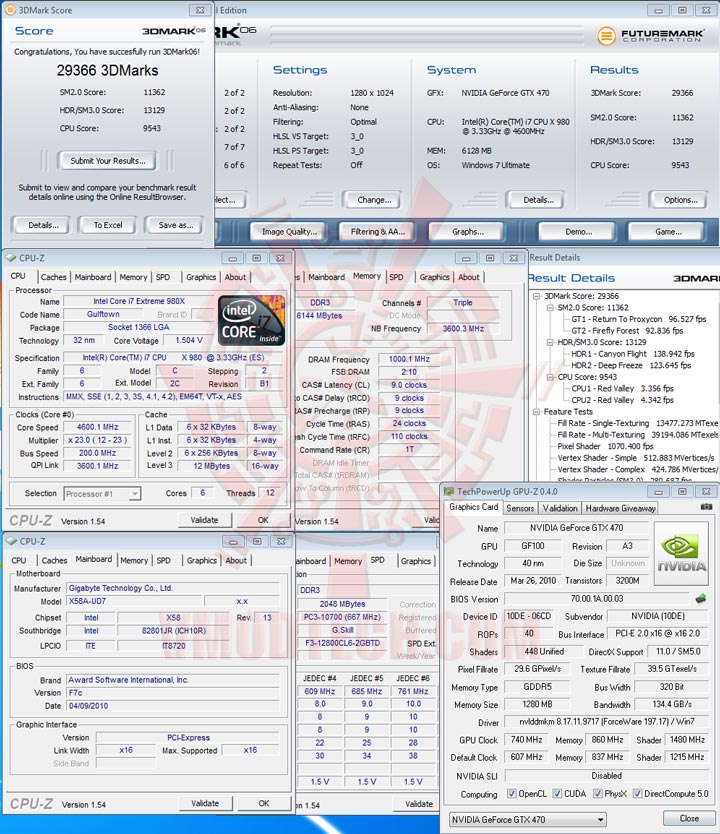Switch to Caches tab in processor CPU-Z window
This screenshot has width=720, height=834.
(x=54, y=277)
